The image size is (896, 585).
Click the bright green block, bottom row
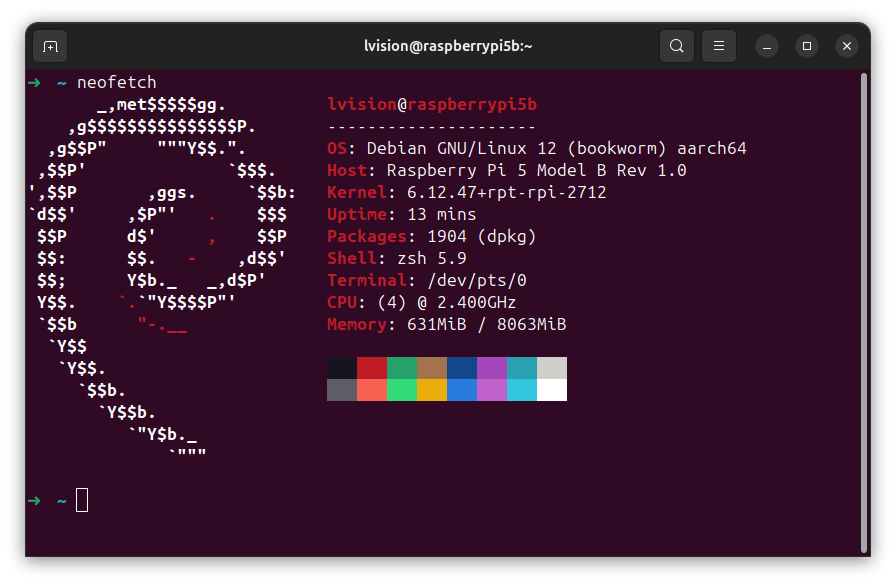click(x=402, y=390)
